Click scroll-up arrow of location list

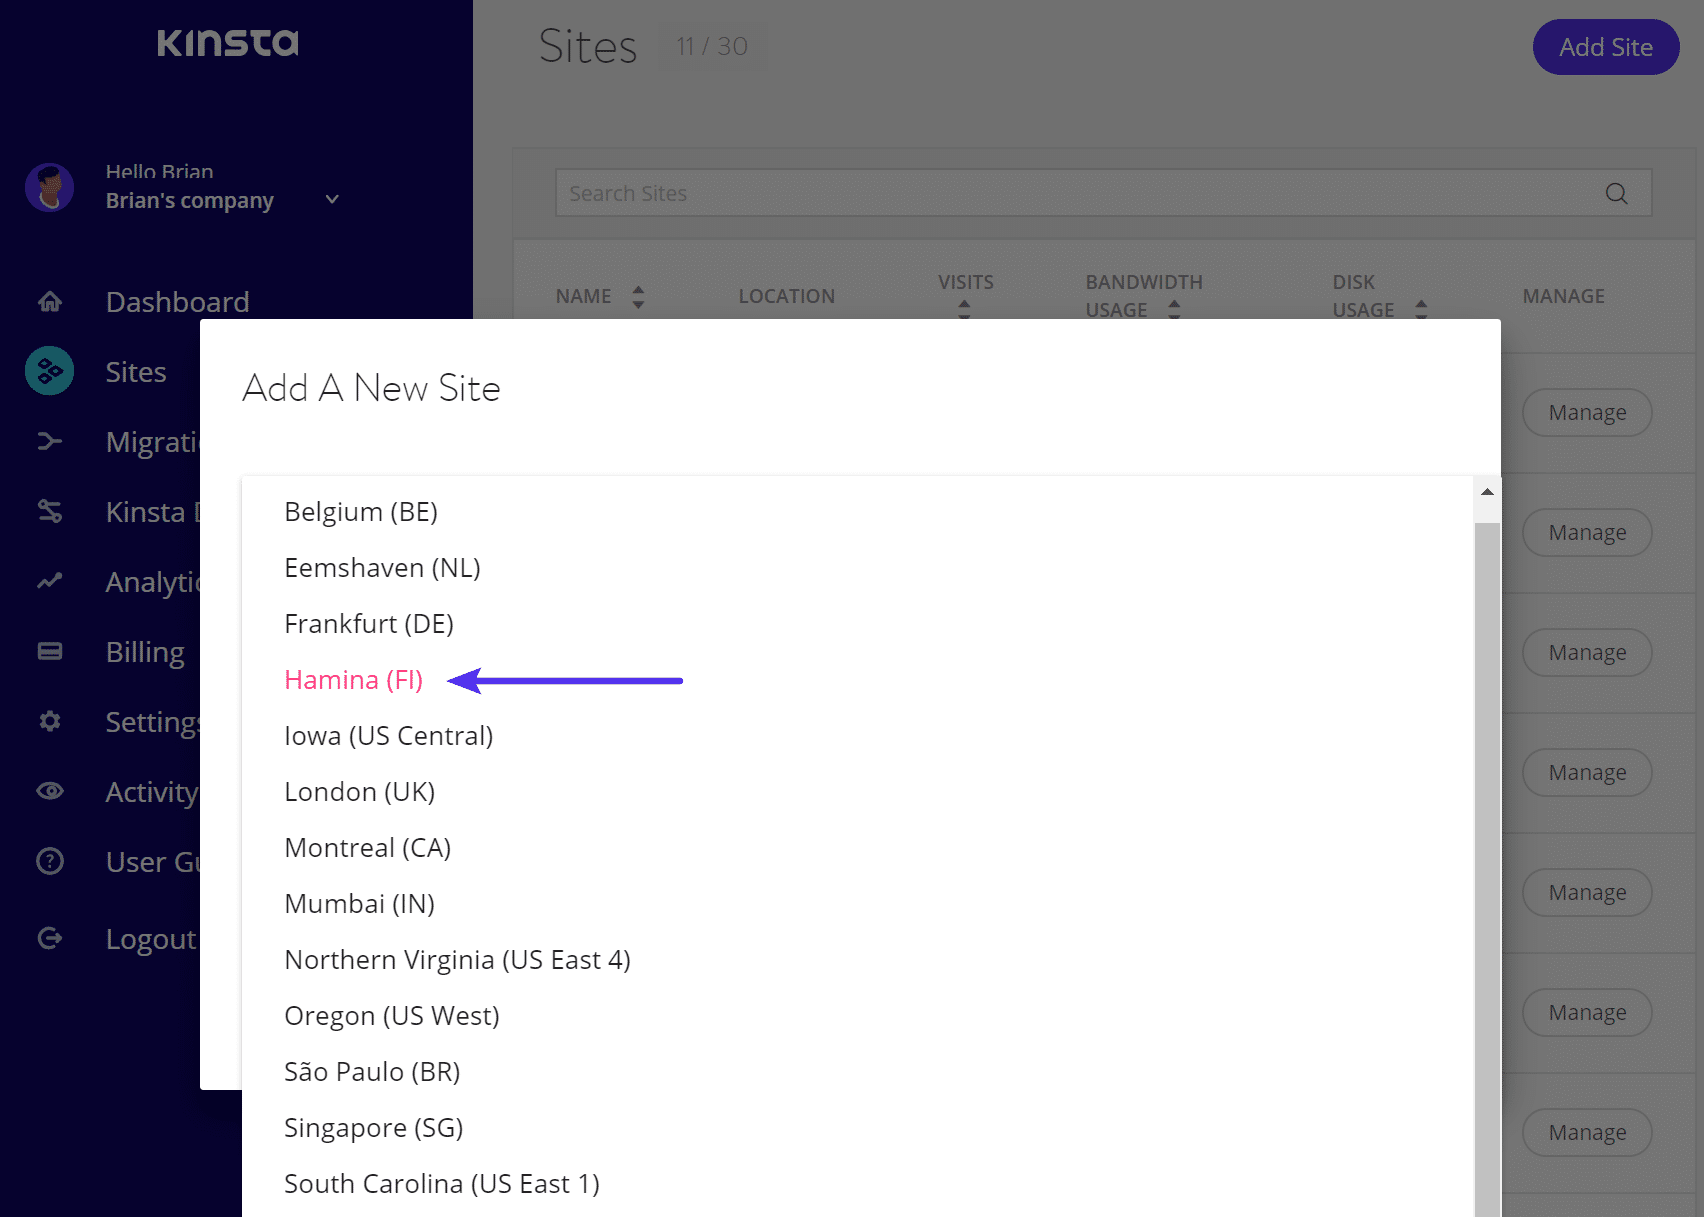click(x=1487, y=492)
